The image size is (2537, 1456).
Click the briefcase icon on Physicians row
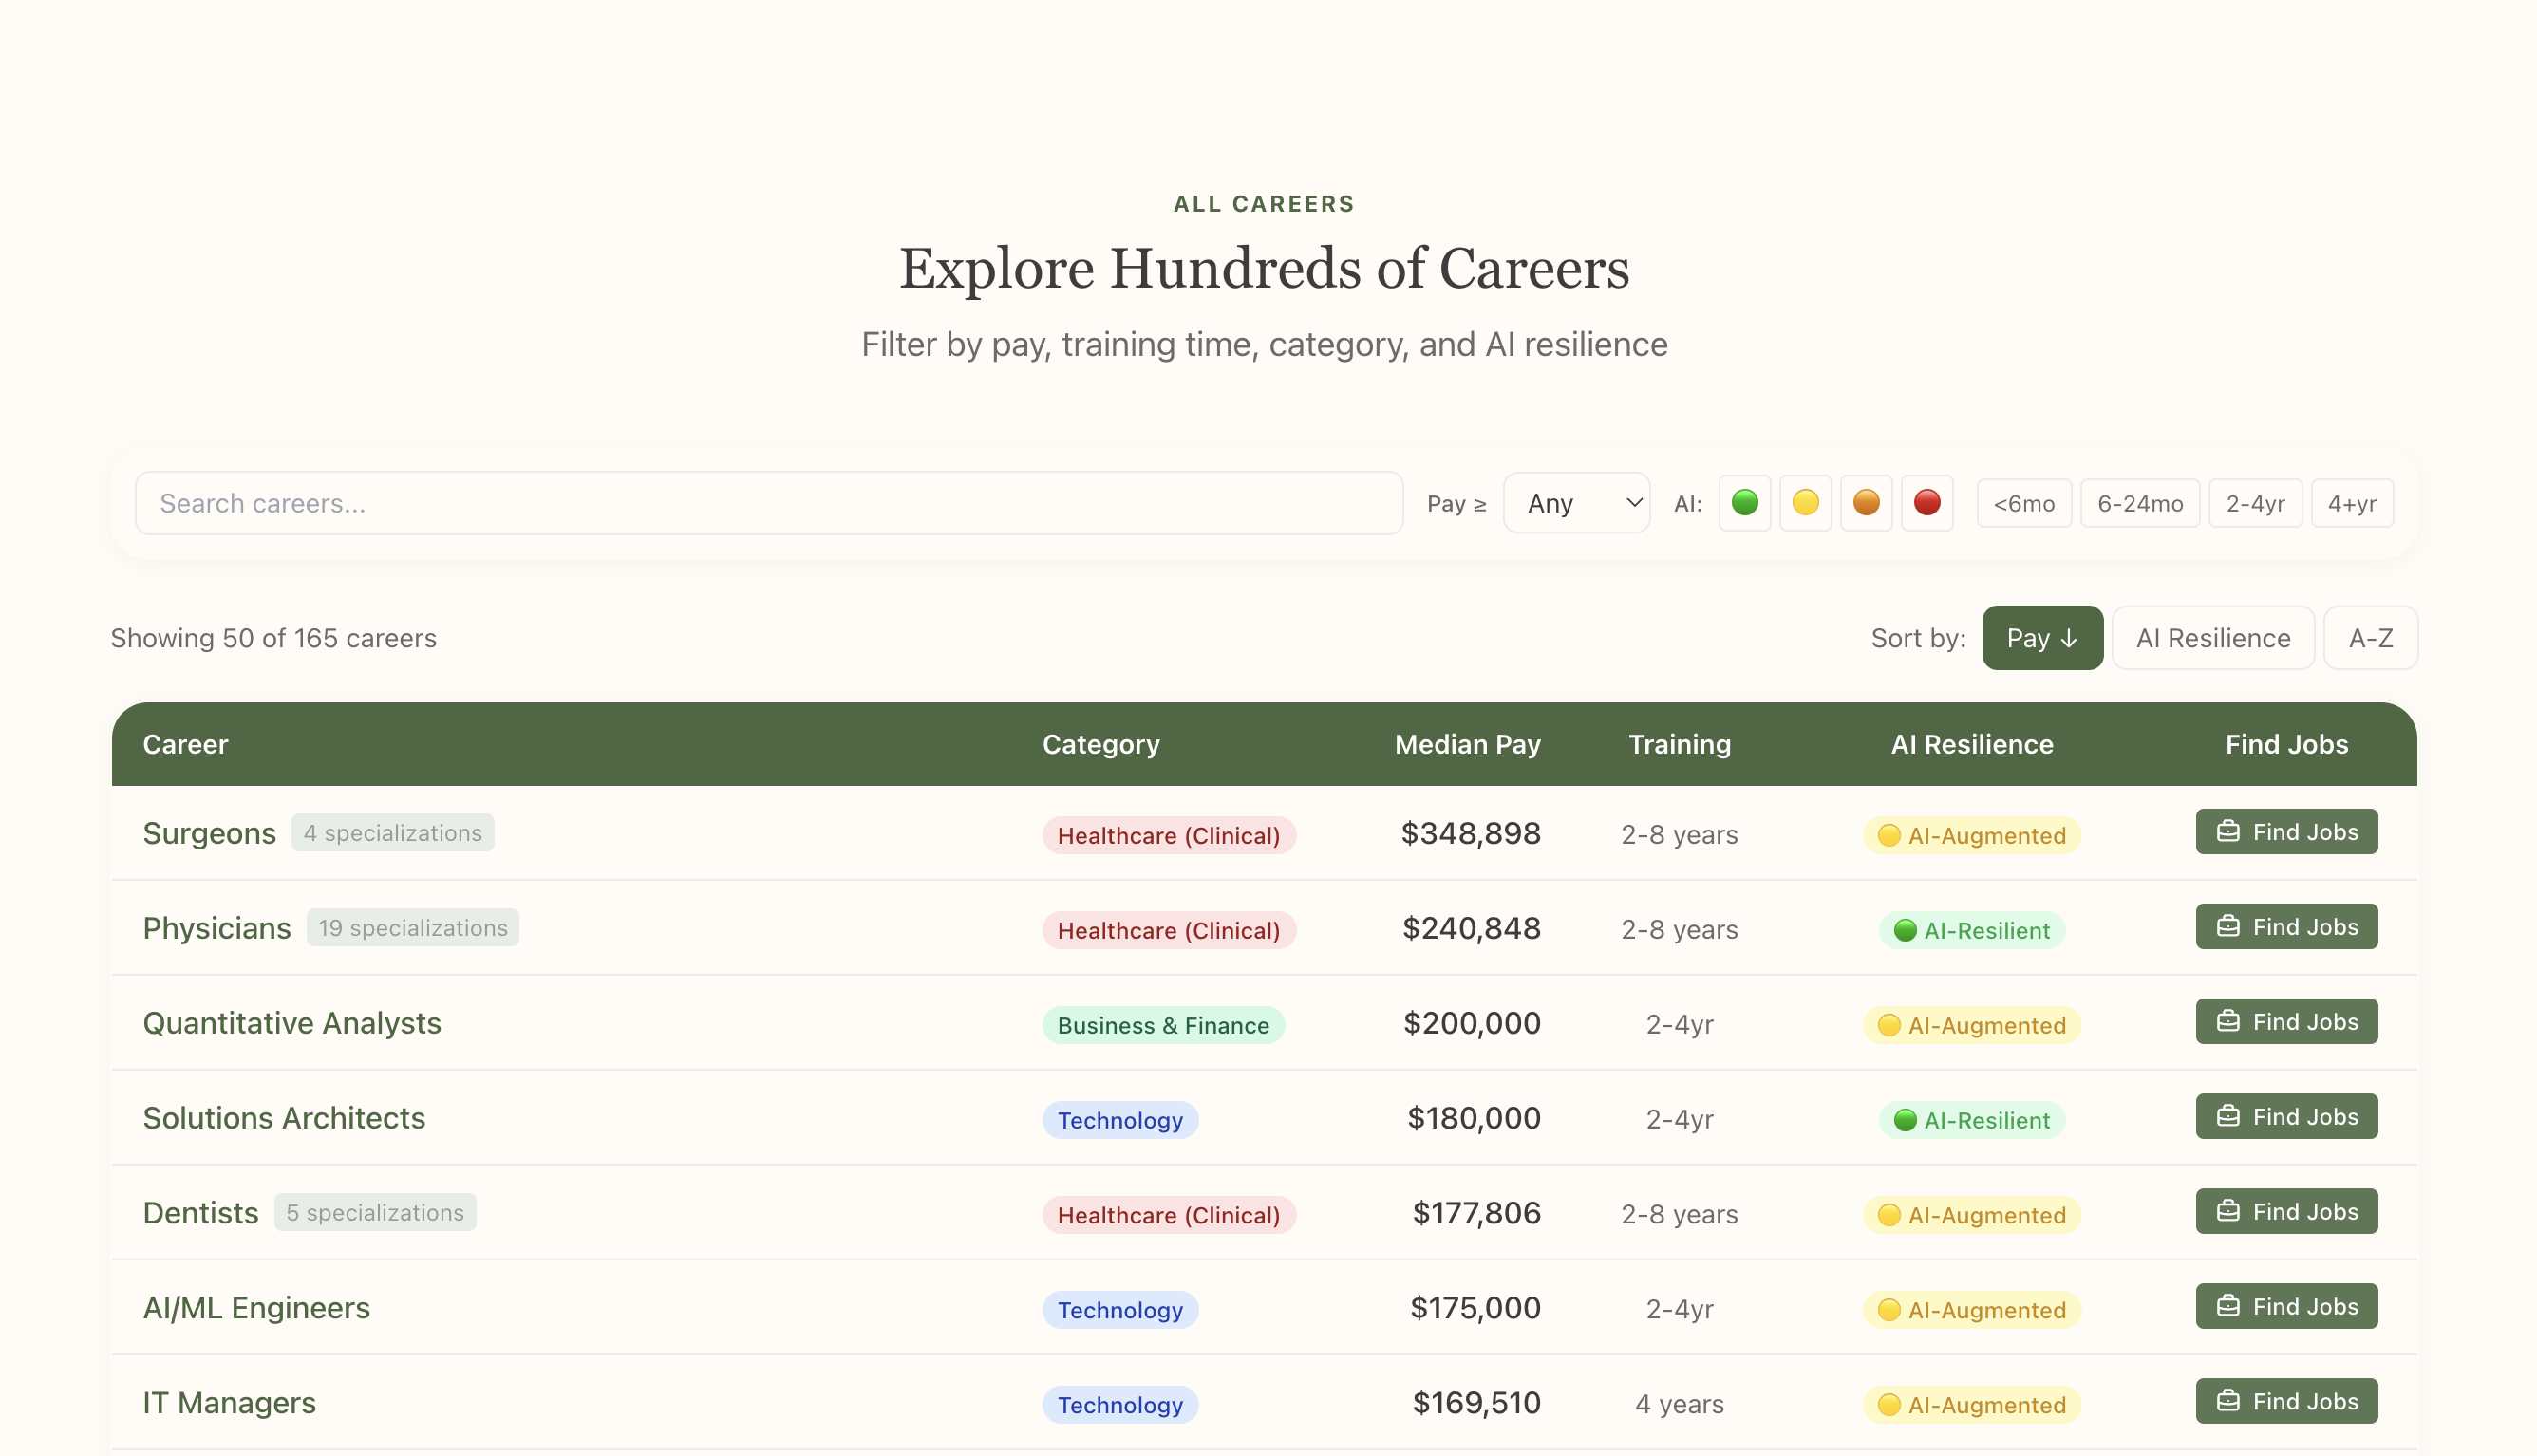2230,926
